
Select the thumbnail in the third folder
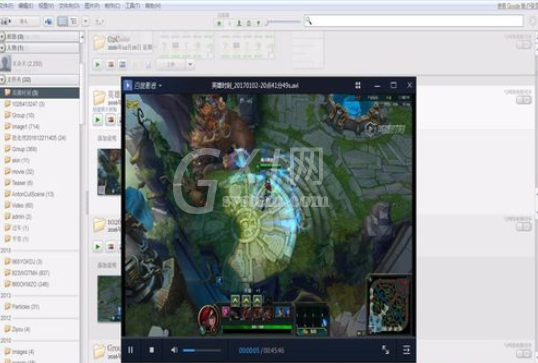click(109, 299)
